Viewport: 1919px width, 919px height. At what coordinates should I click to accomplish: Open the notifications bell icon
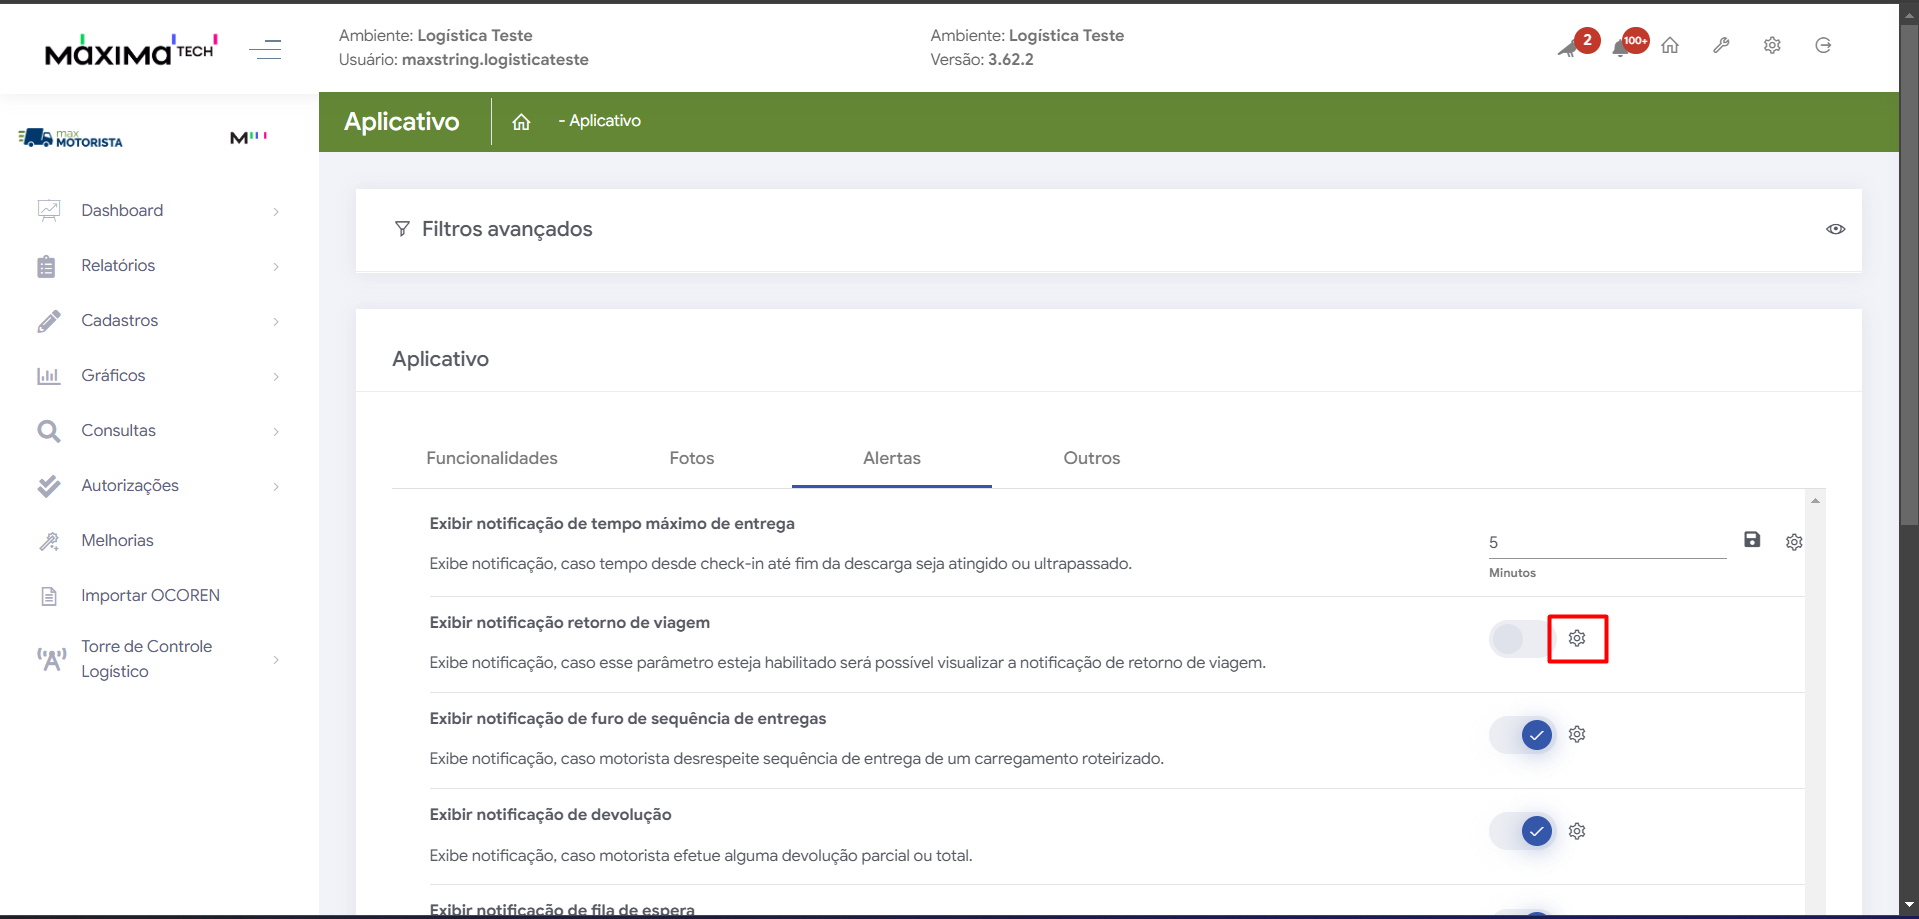point(1622,47)
